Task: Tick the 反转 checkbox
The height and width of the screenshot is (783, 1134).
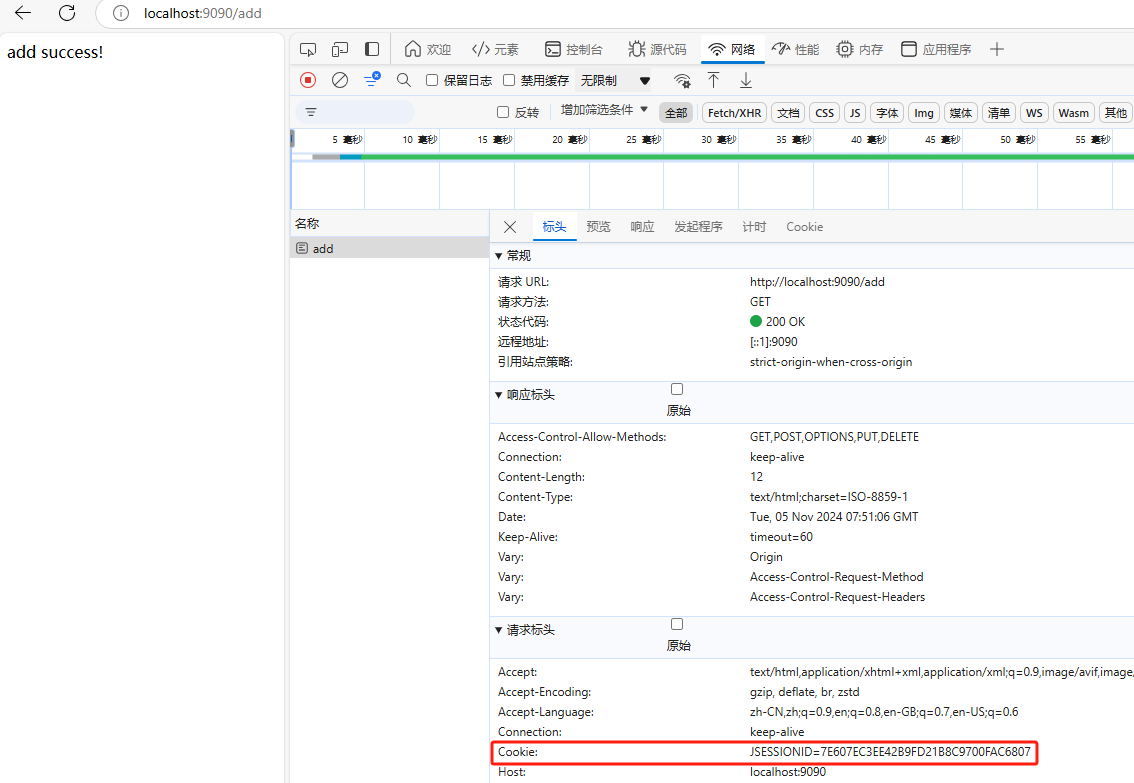Action: [x=503, y=112]
